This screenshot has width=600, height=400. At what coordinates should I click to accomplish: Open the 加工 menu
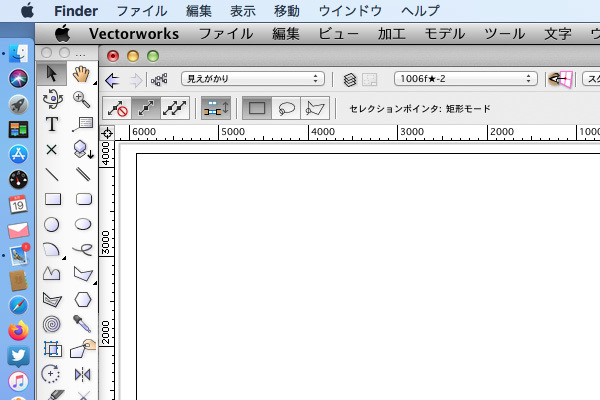tap(391, 34)
